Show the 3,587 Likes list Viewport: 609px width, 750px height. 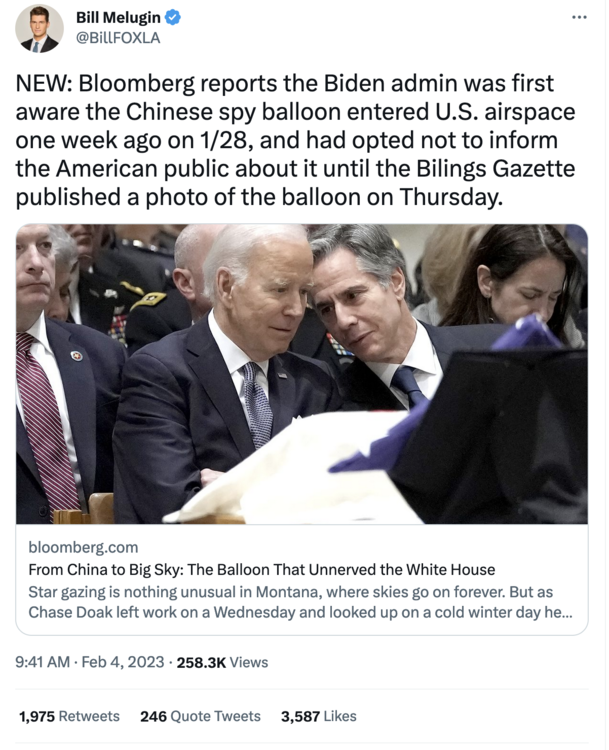pyautogui.click(x=319, y=717)
